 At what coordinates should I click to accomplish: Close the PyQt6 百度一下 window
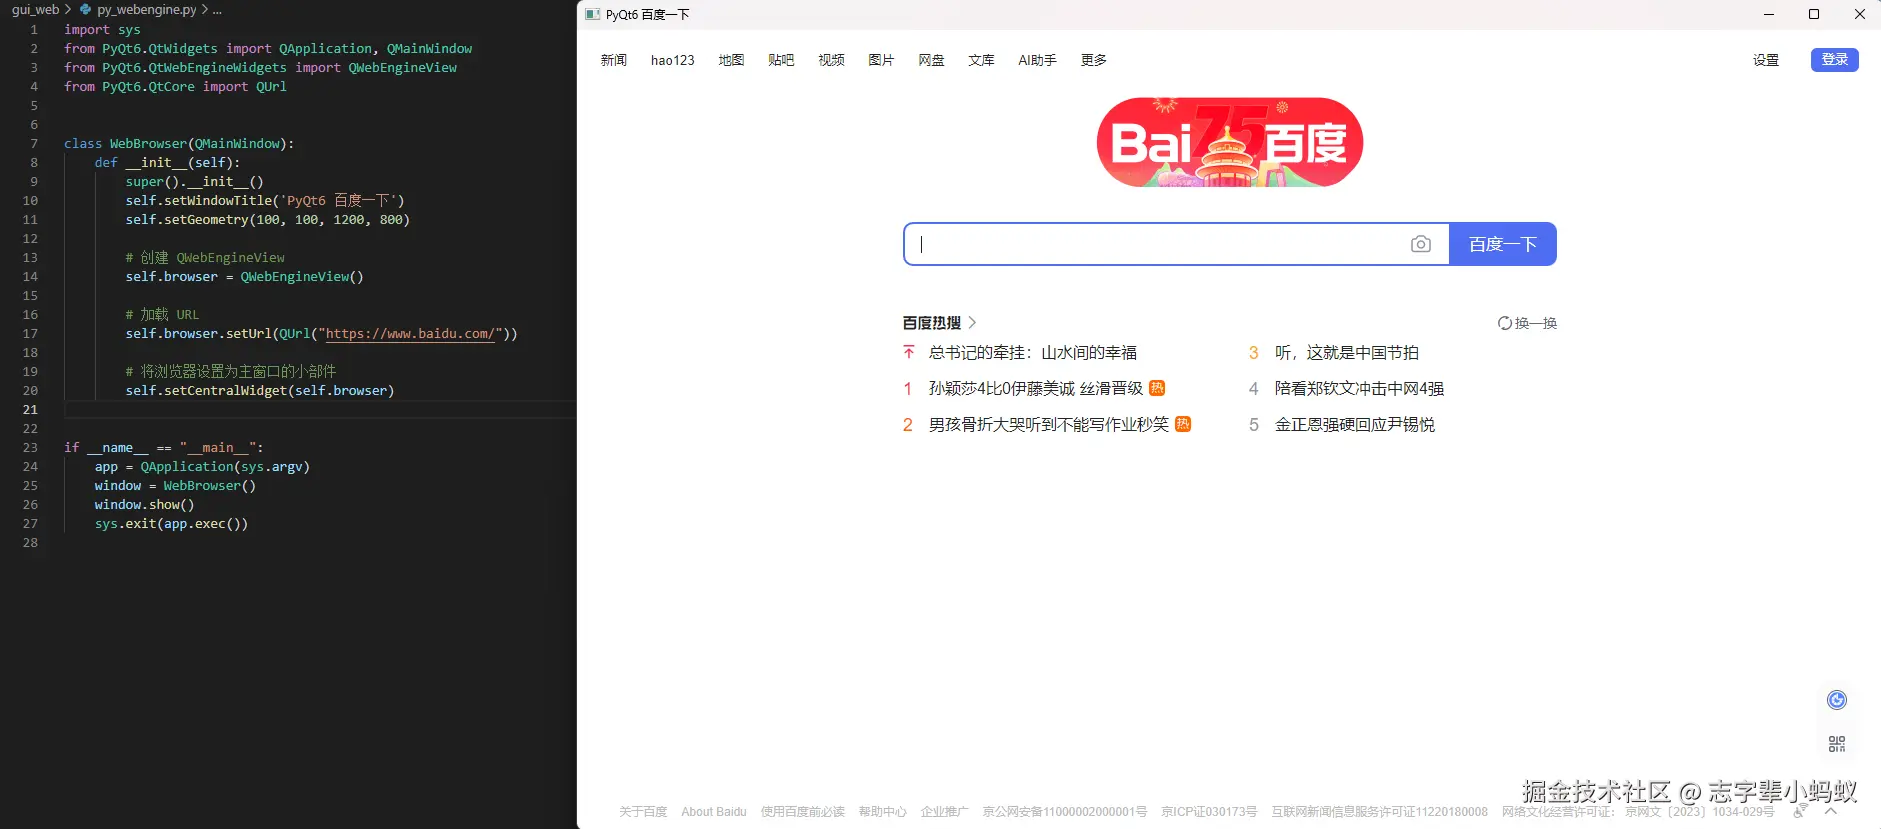point(1859,14)
